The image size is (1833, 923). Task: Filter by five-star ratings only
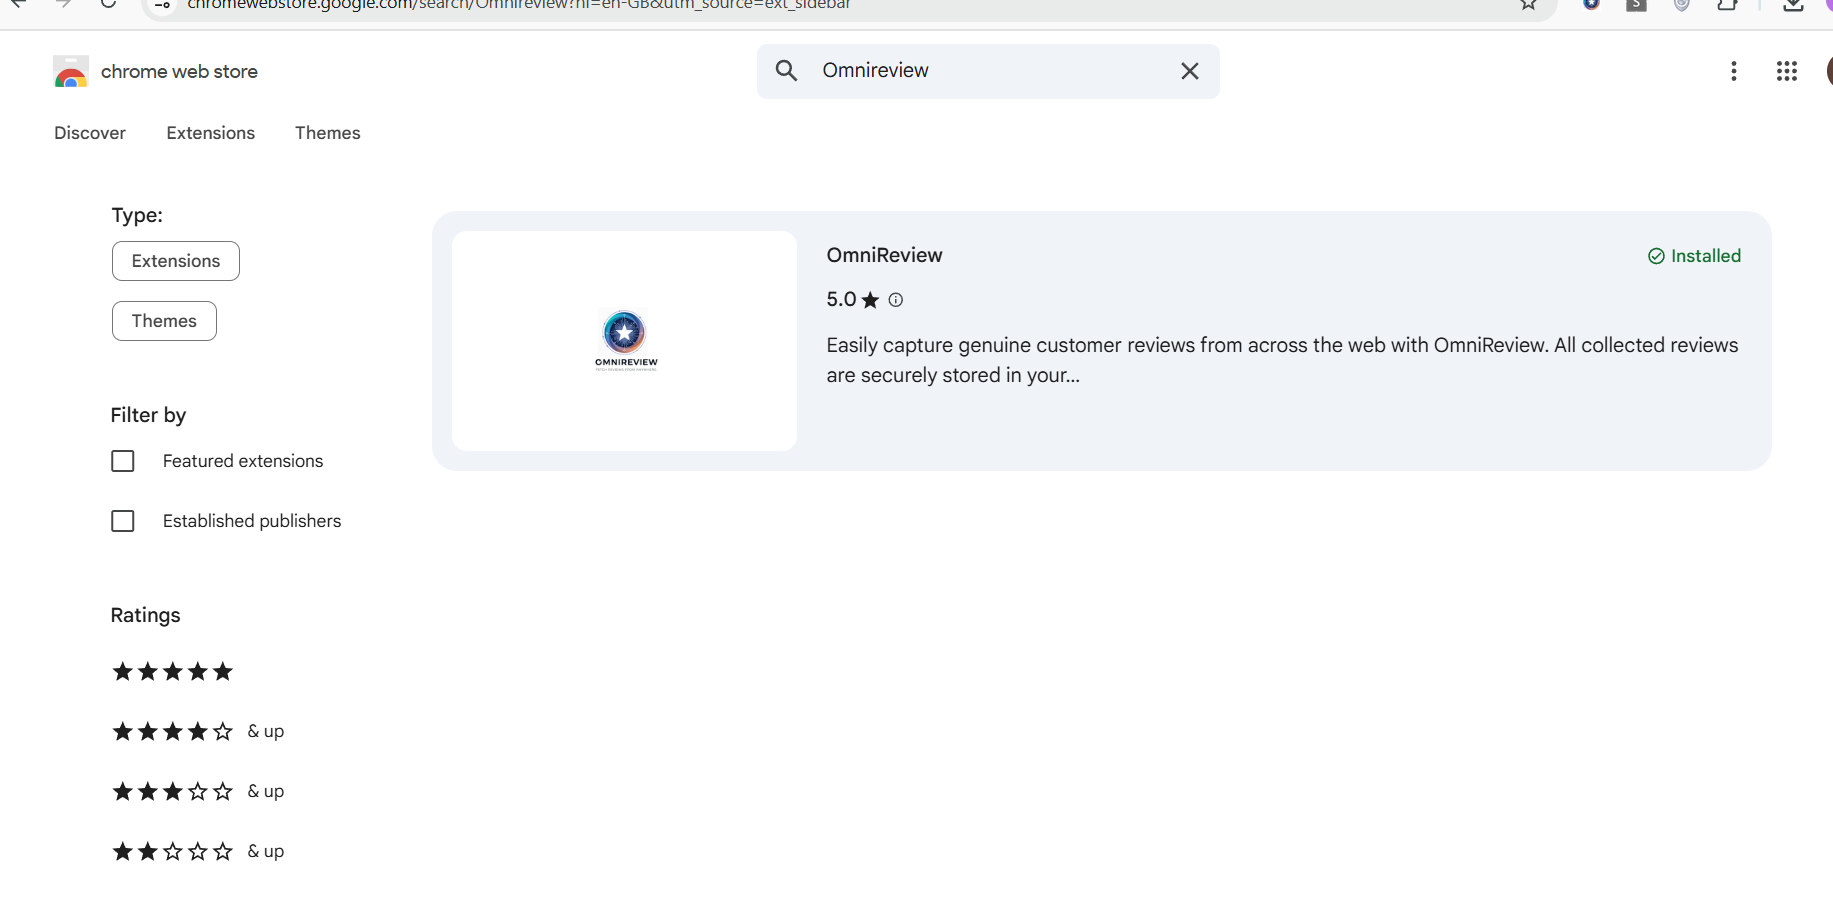[173, 672]
